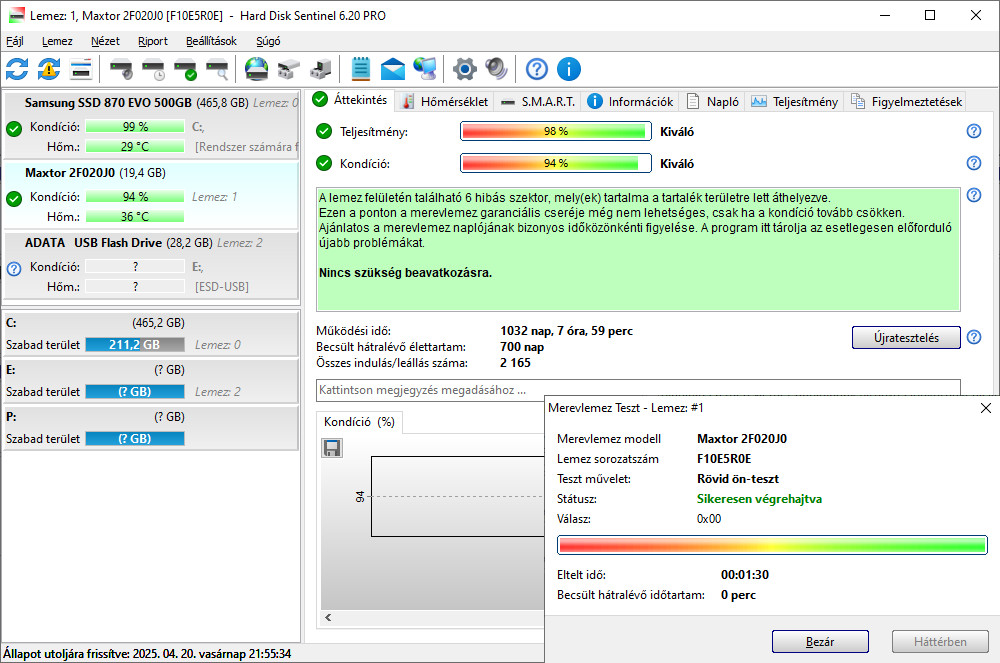
Task: Click the globe over drive toolbar icon
Action: point(256,69)
